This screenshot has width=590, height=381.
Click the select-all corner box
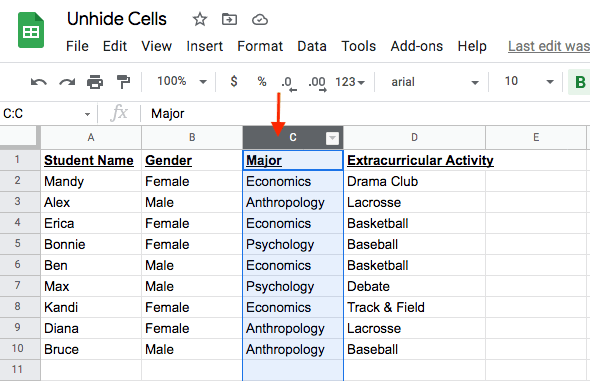(20, 138)
